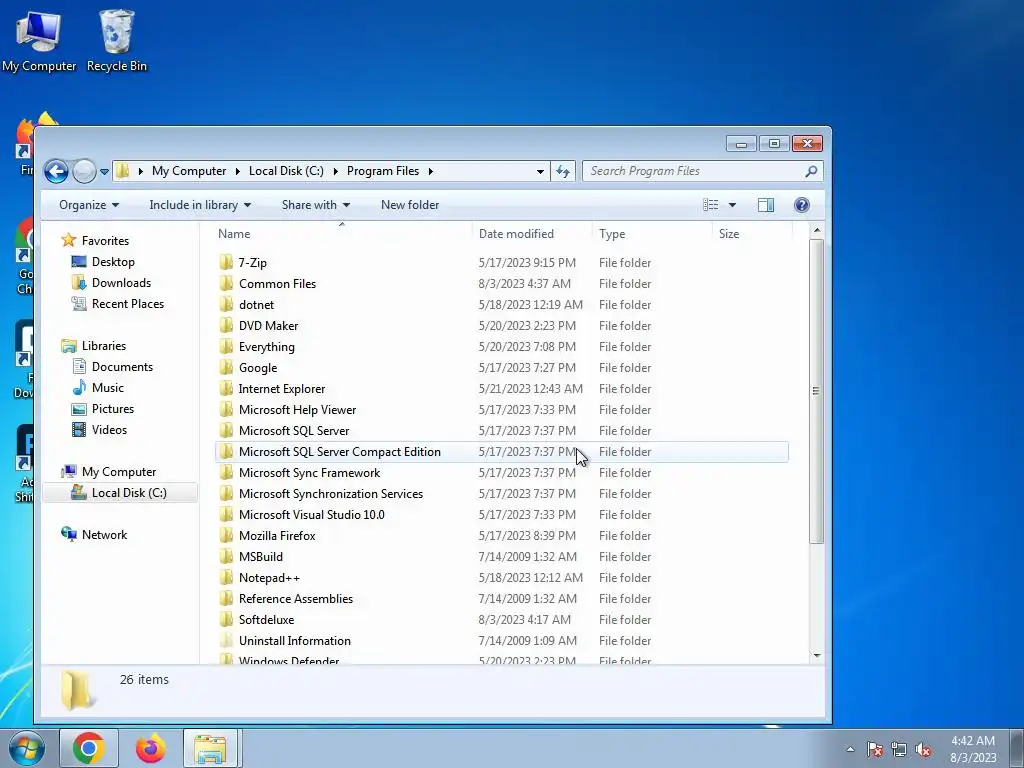Open the recent pages dropdown arrow
The width and height of the screenshot is (1024, 768).
(104, 172)
